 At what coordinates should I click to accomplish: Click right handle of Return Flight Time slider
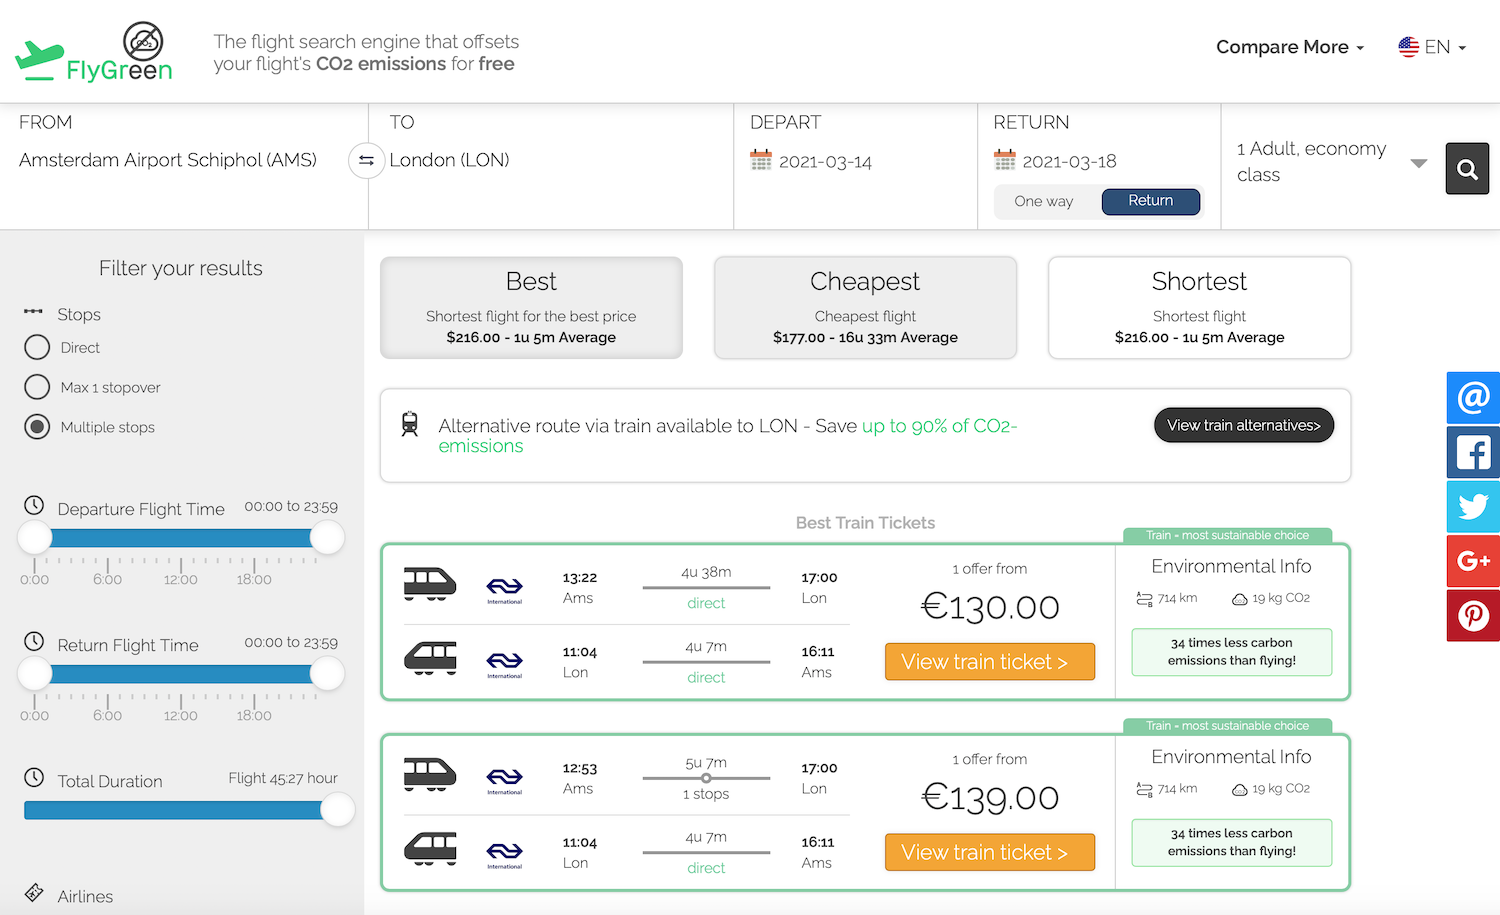[327, 674]
